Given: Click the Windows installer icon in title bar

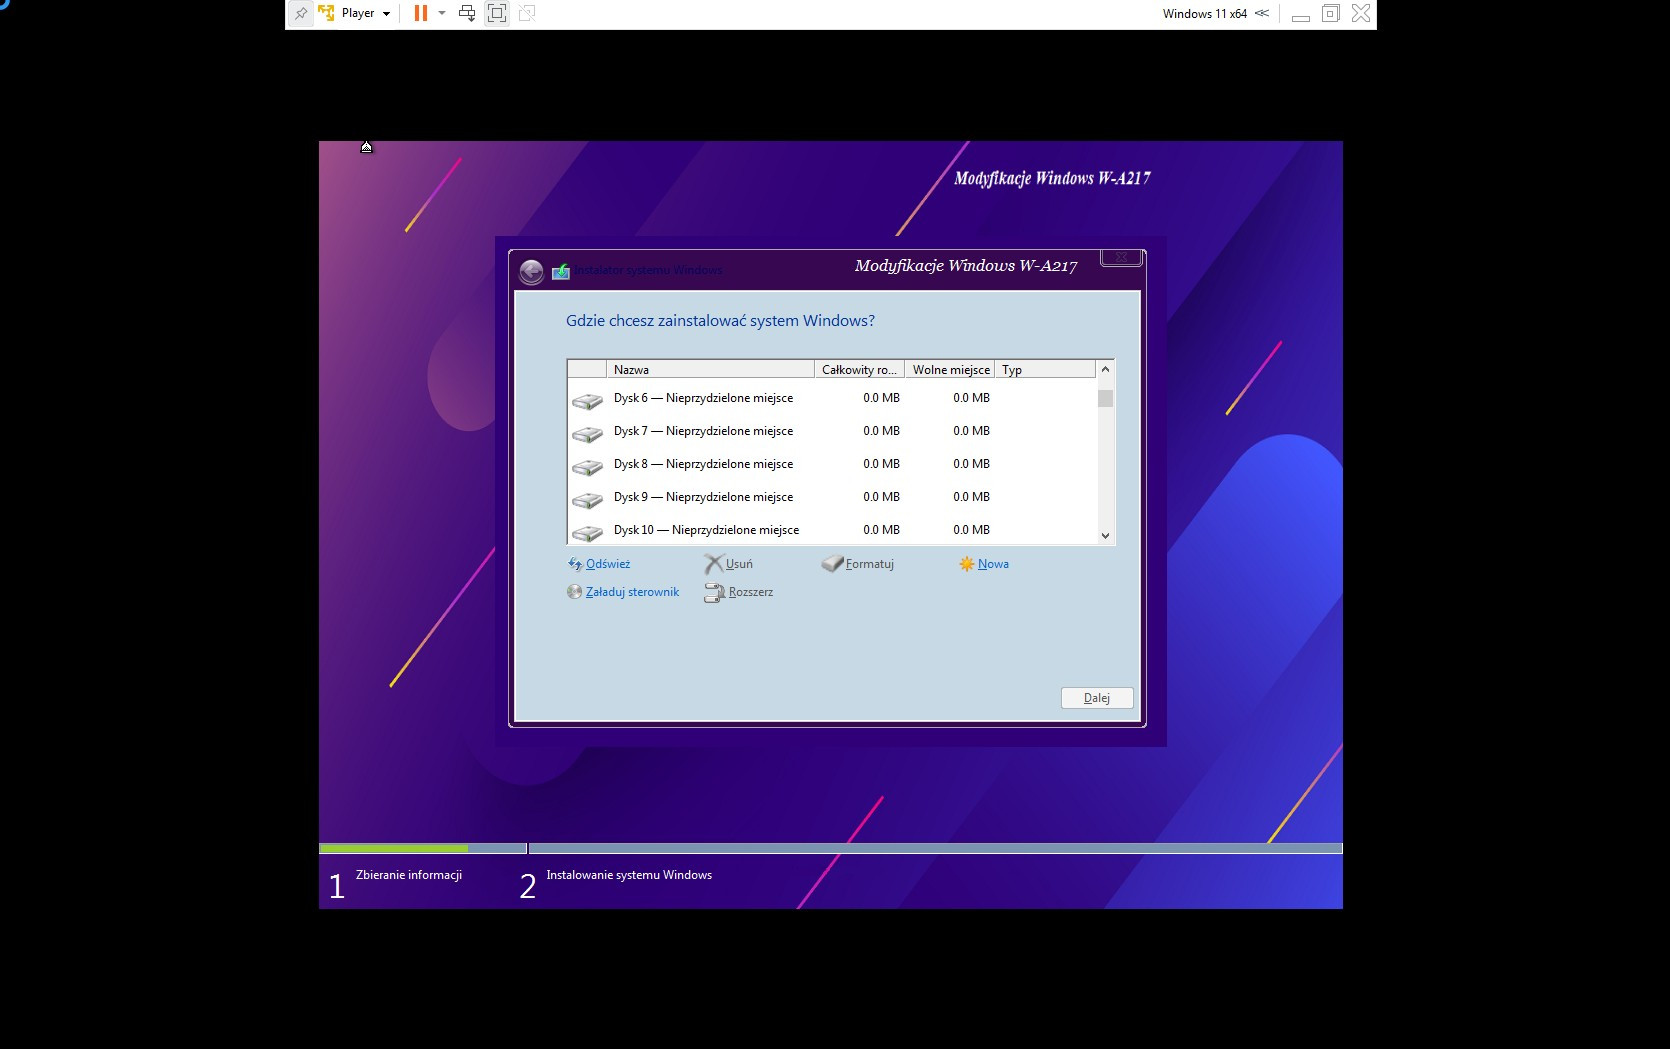Looking at the screenshot, I should [x=561, y=271].
